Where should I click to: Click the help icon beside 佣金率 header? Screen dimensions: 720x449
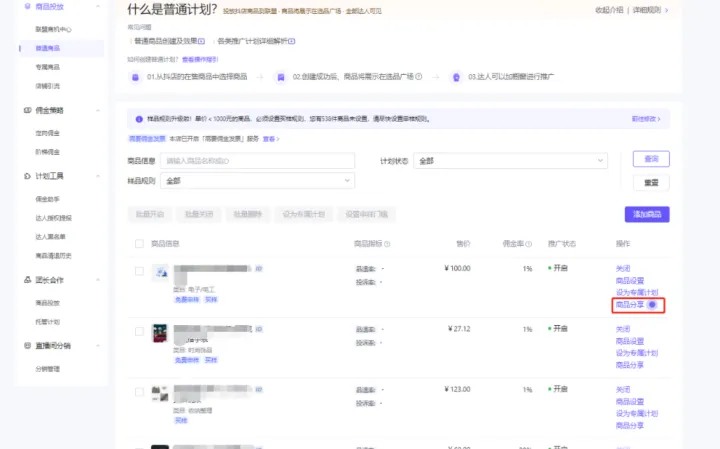tap(529, 244)
